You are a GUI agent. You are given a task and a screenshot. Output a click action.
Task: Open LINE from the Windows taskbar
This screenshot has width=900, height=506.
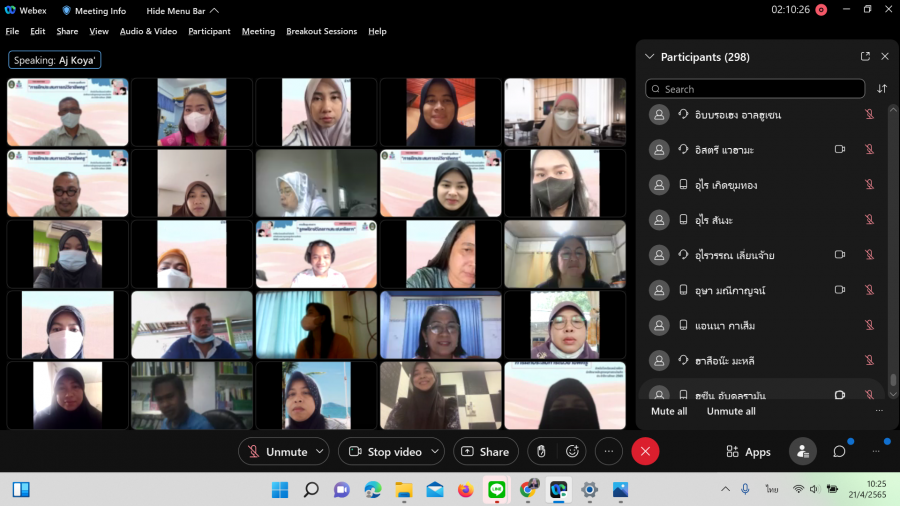(496, 489)
